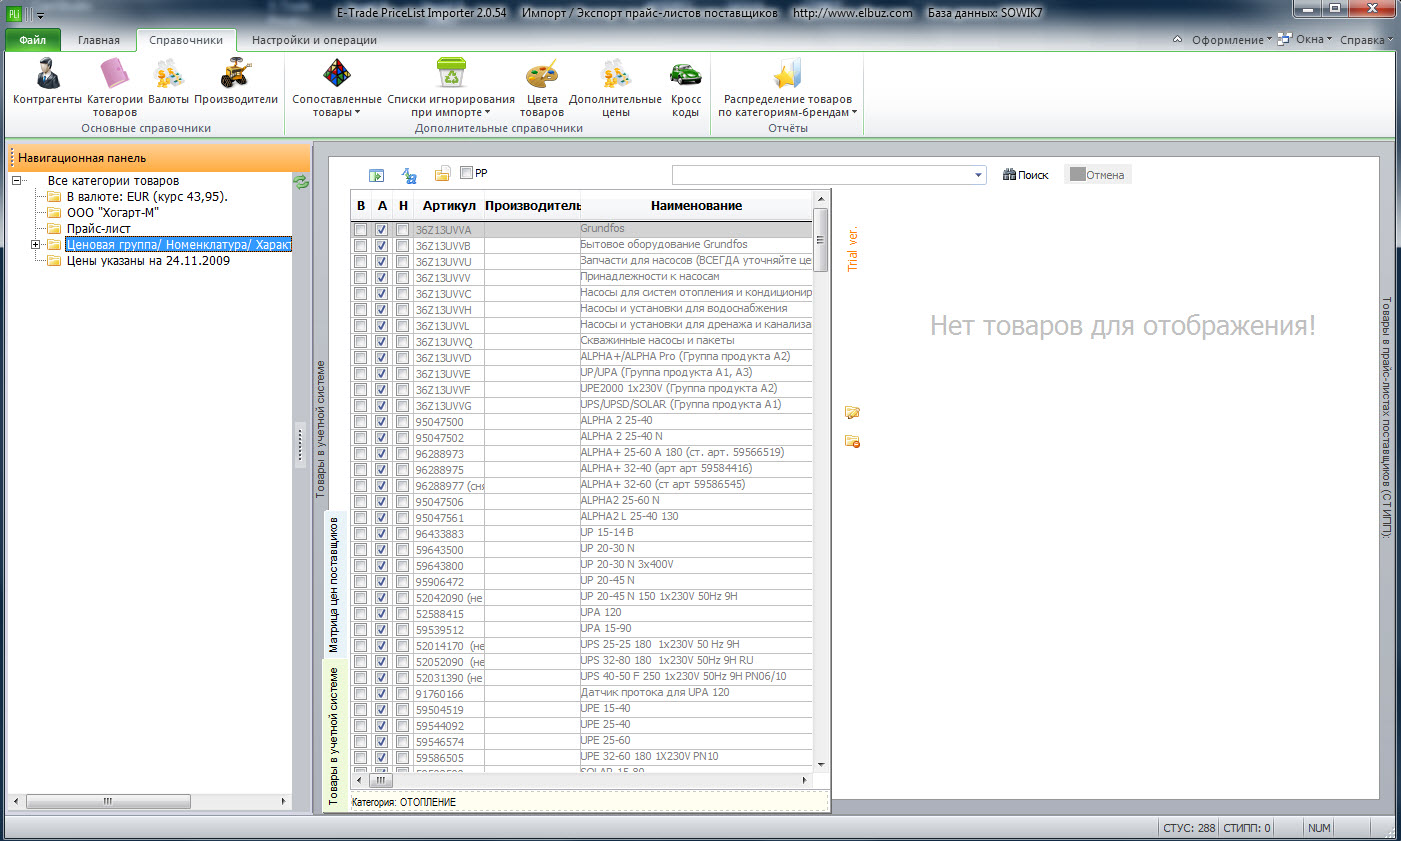This screenshot has width=1401, height=841.
Task: Open Распределение товаров по категориям-брендам report
Action: [788, 87]
